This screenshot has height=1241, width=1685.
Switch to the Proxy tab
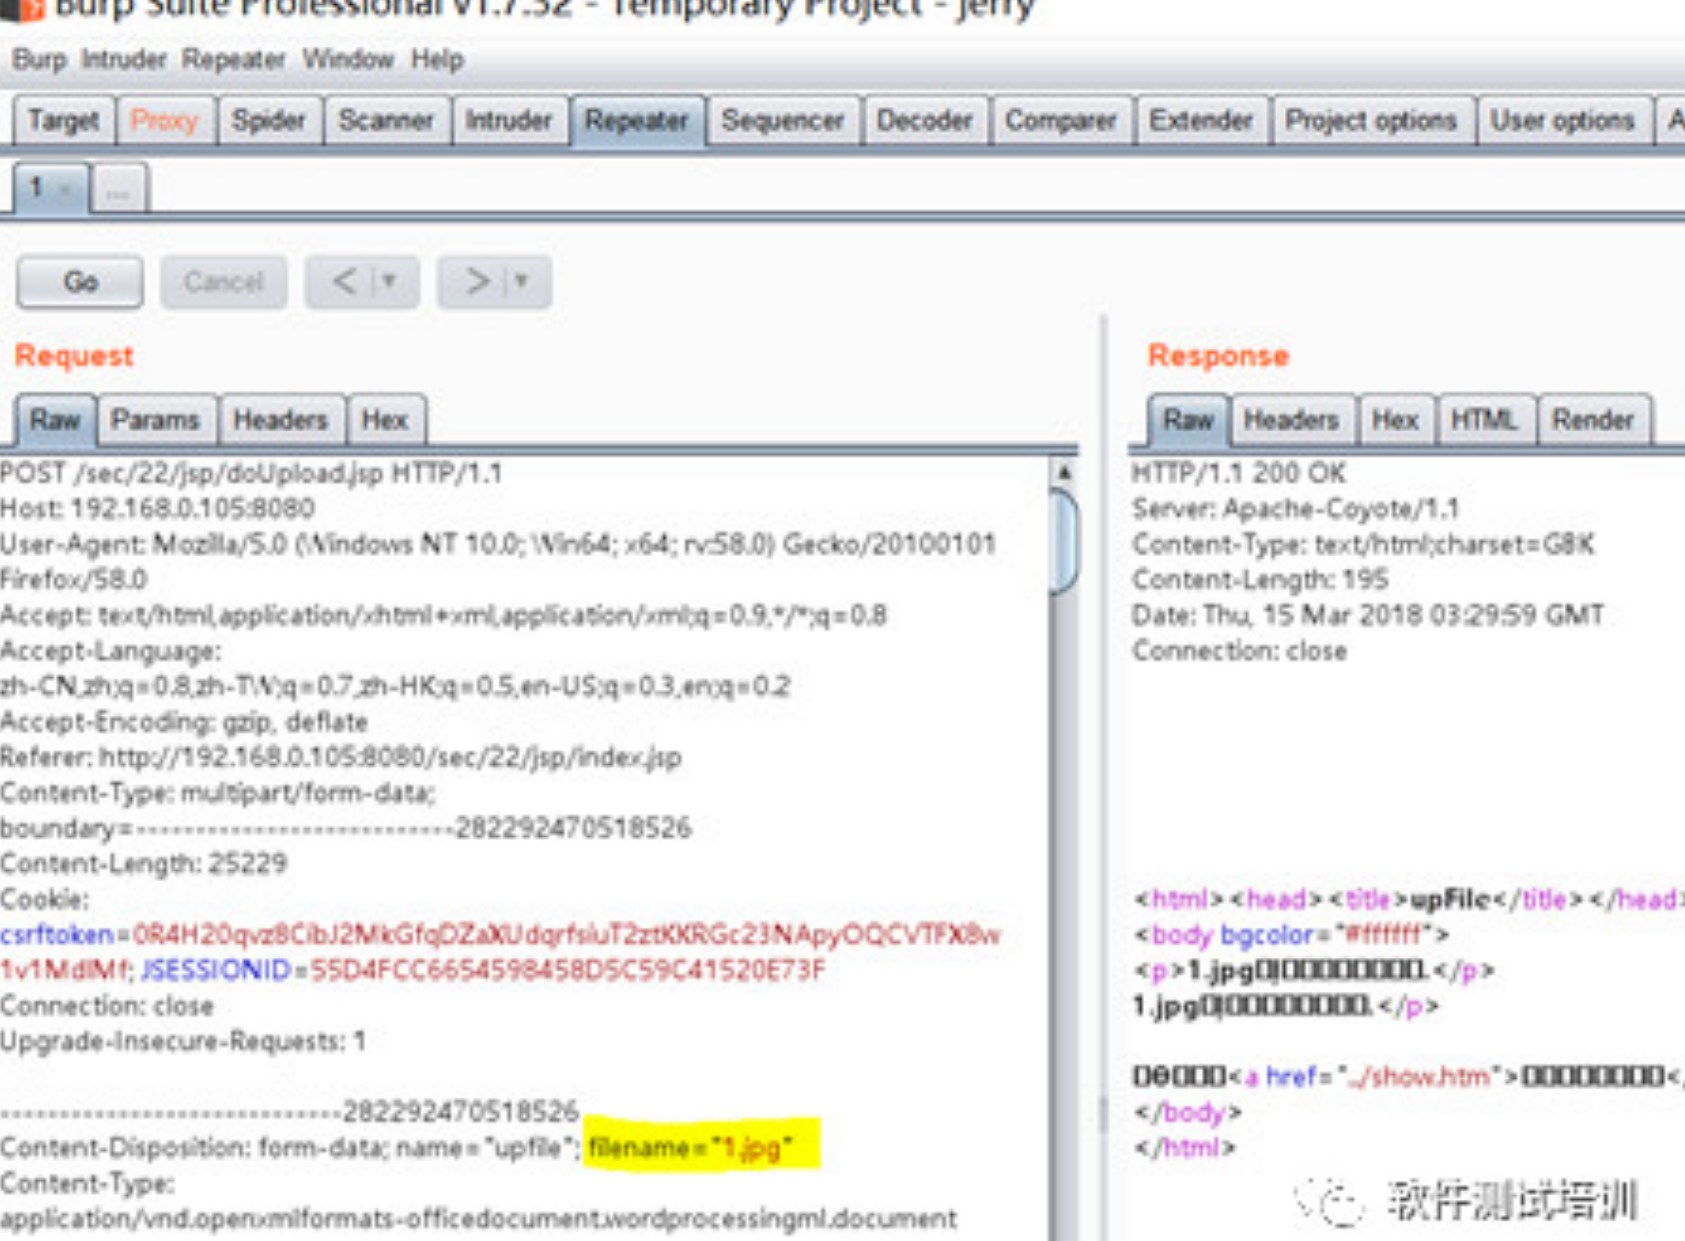coord(164,121)
